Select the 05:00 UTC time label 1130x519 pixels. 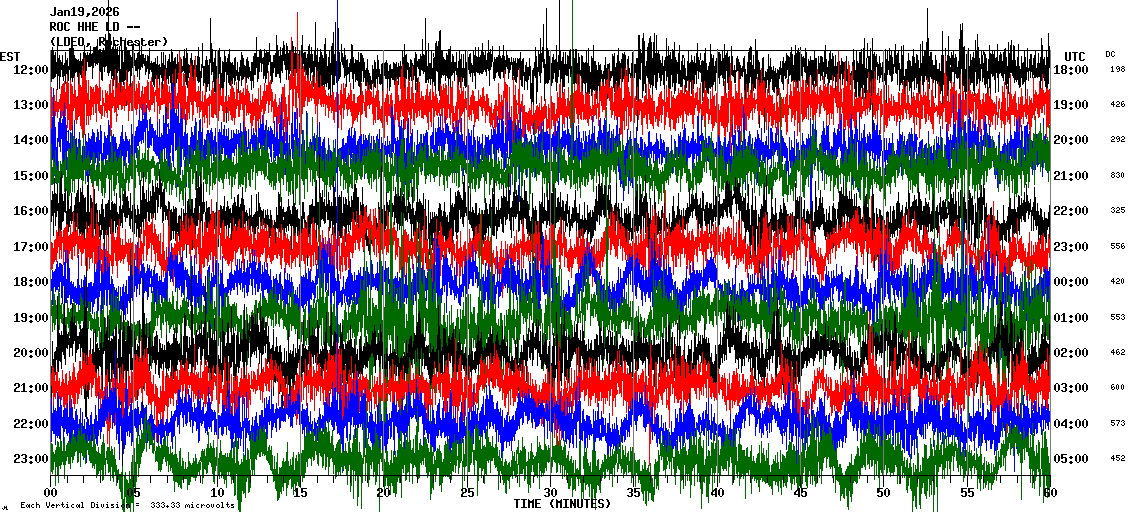(x=1070, y=458)
